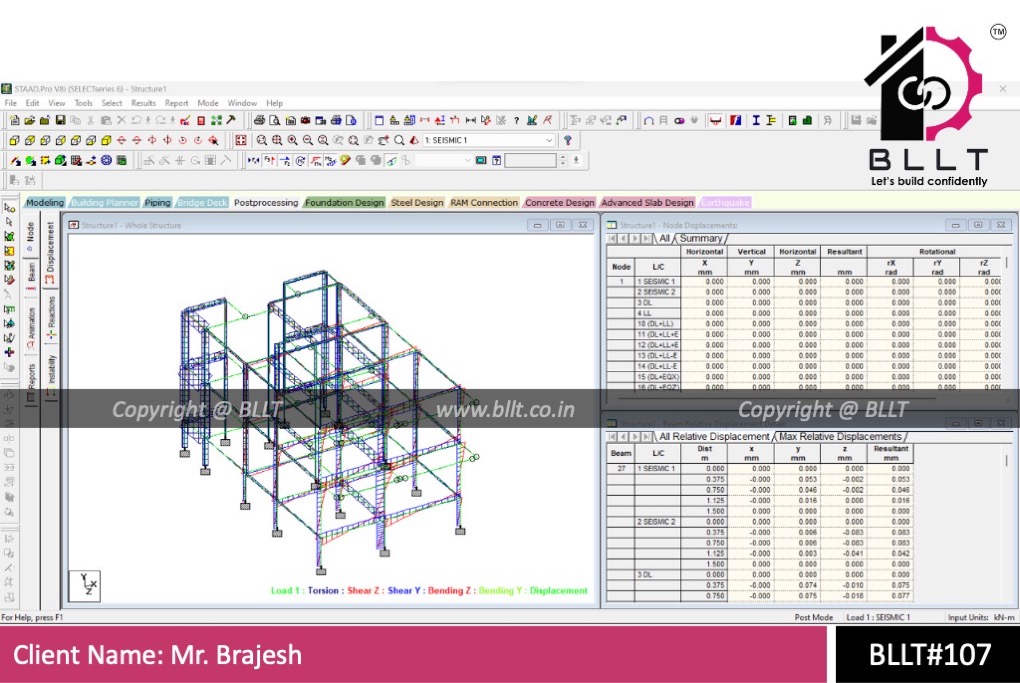
Task: Toggle the Fy shear diagram button
Action: (269, 161)
